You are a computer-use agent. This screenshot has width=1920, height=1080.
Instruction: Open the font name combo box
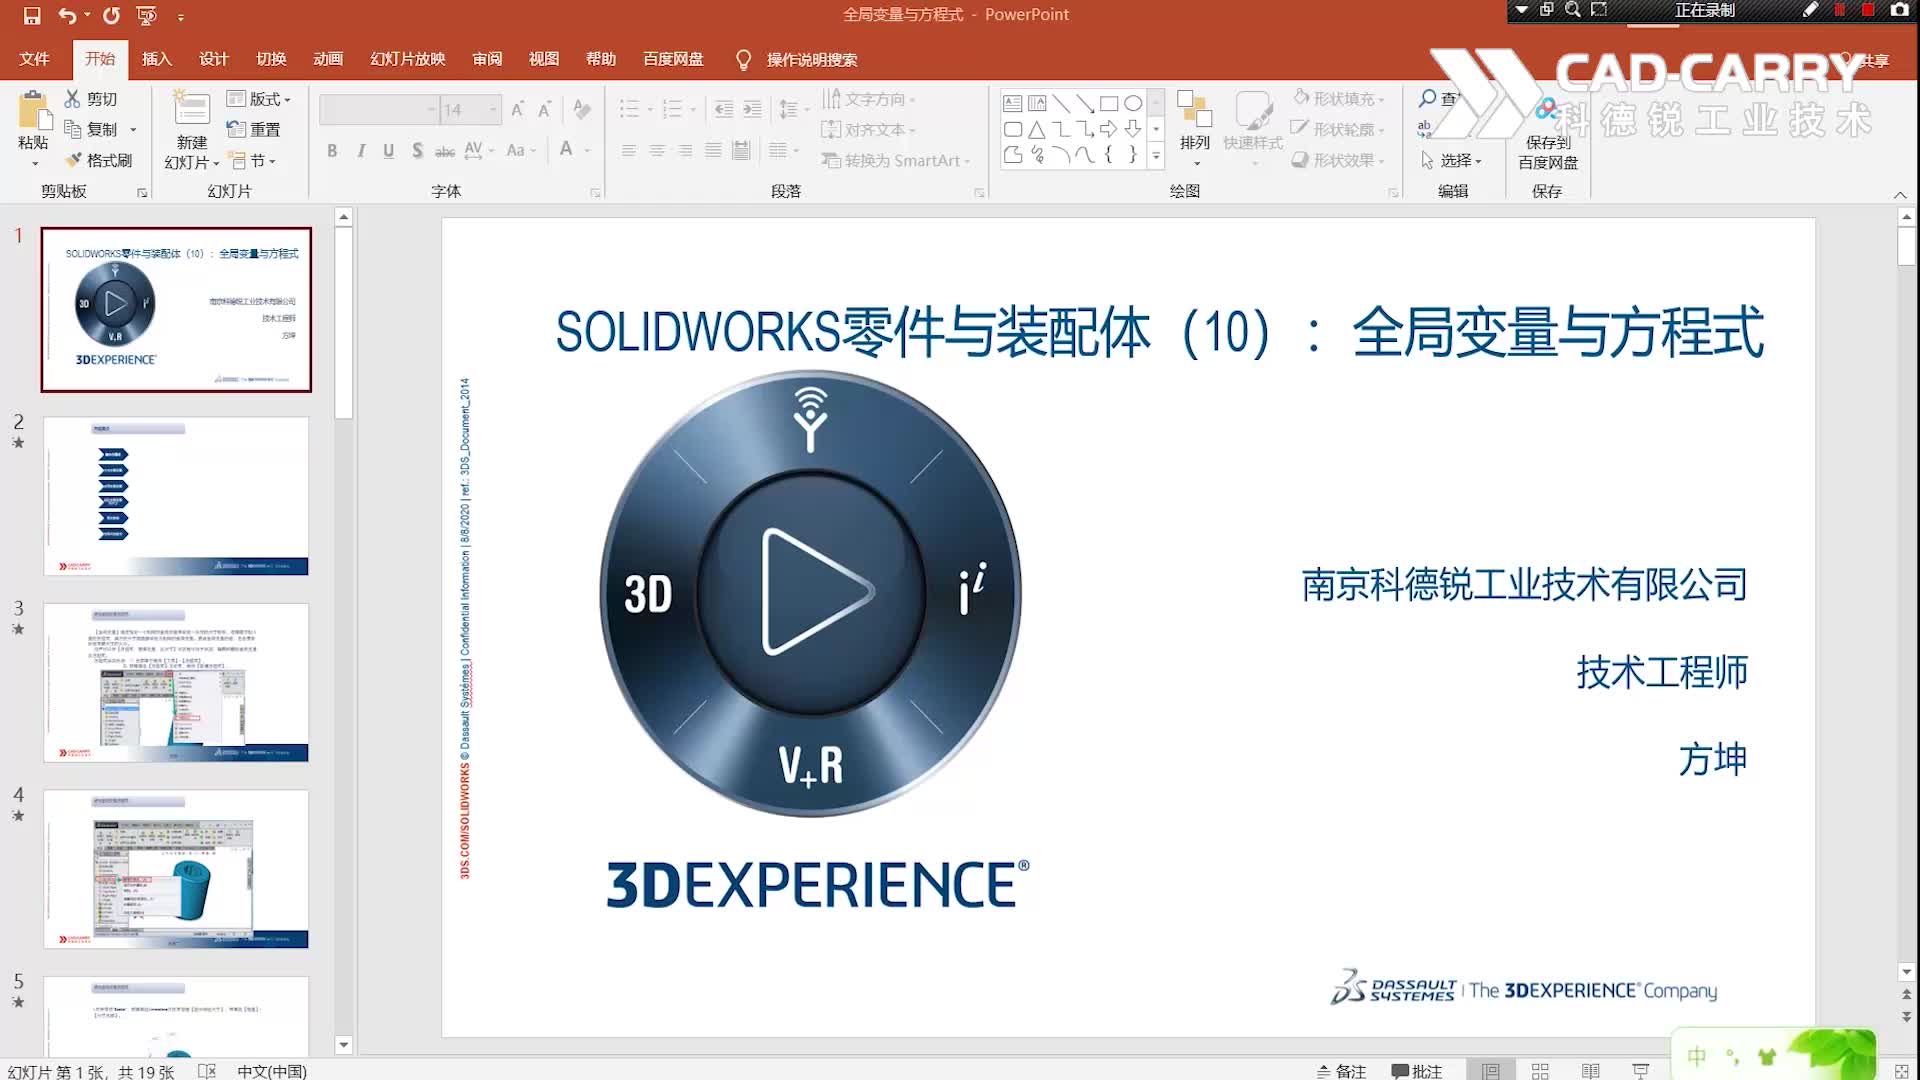tap(380, 109)
